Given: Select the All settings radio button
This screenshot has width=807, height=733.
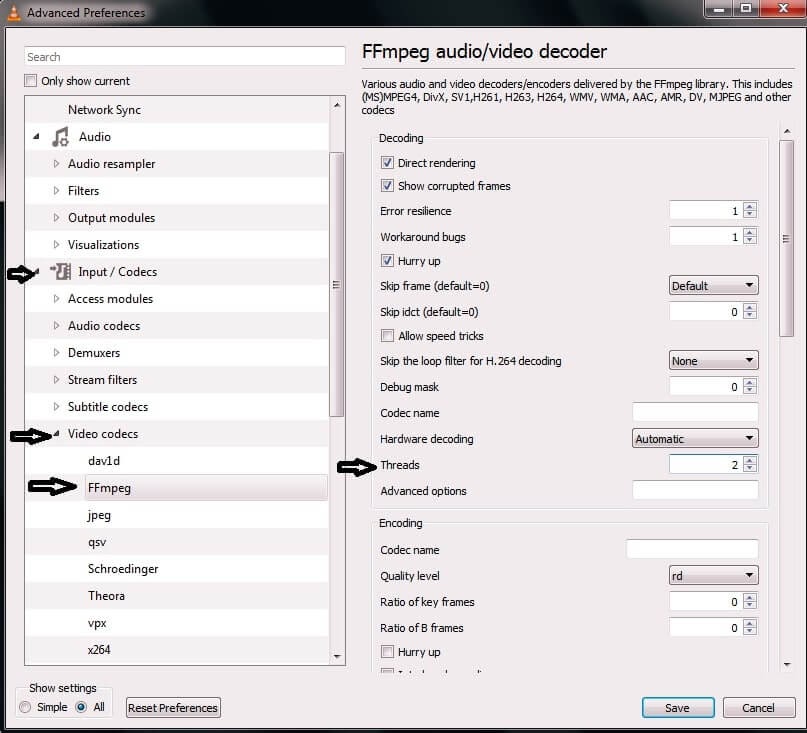Looking at the screenshot, I should (81, 707).
